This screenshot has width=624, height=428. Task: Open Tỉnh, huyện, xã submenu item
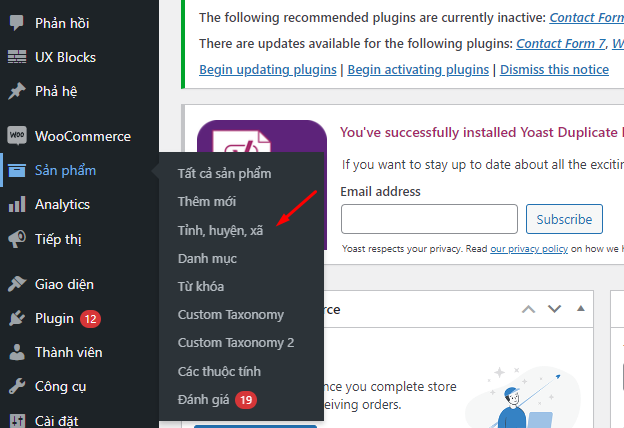coord(220,230)
